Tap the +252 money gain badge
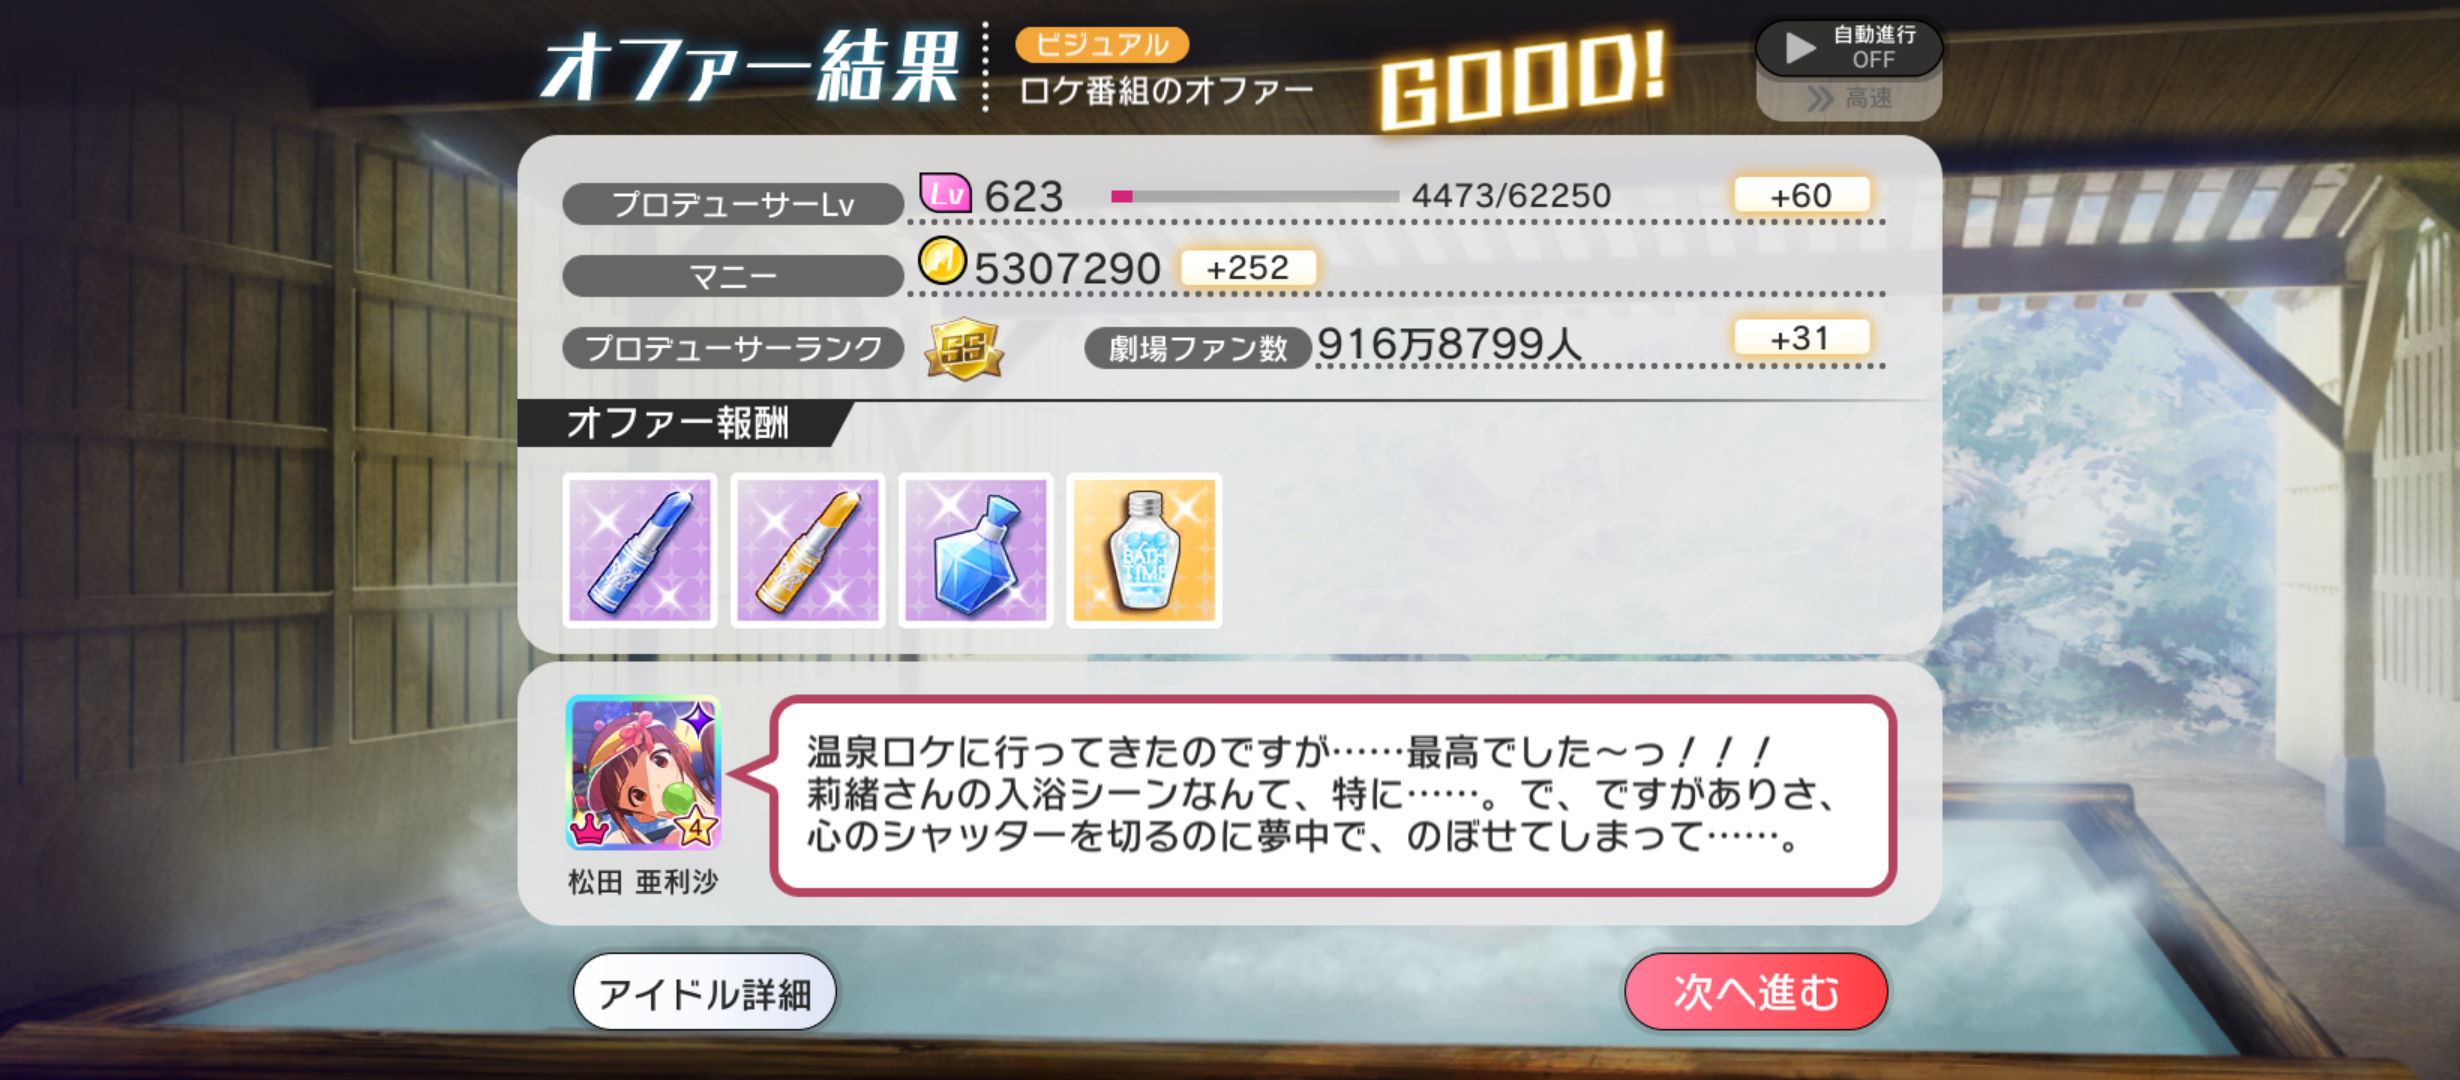2460x1080 pixels. click(x=1248, y=268)
